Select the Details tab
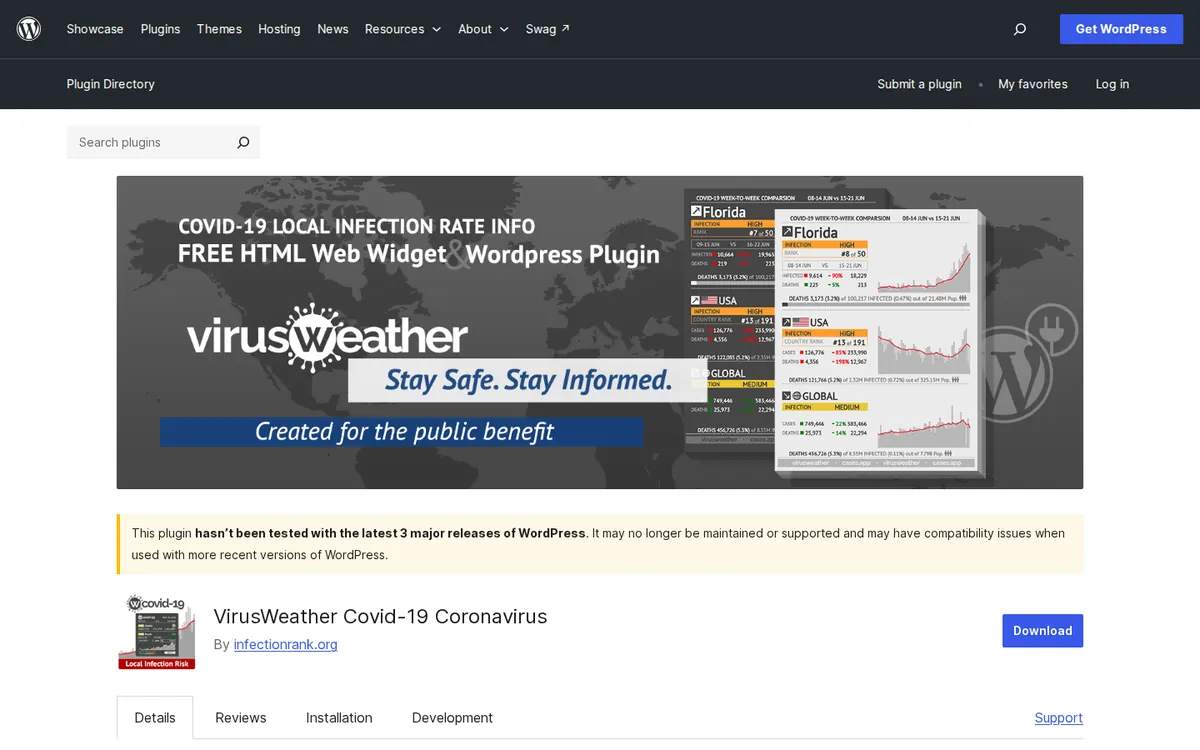This screenshot has height=750, width=1200. point(155,718)
